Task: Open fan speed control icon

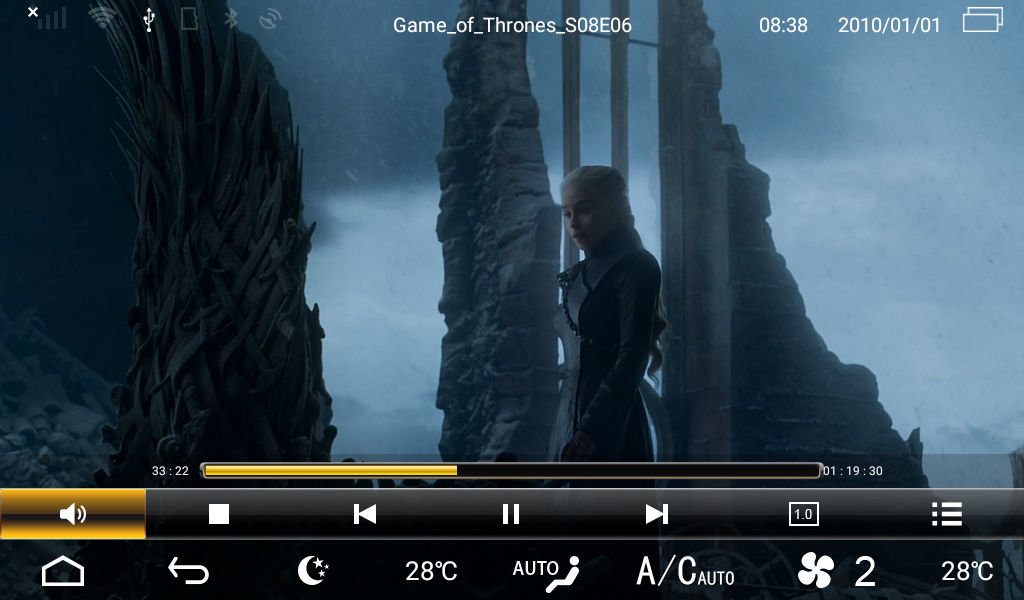Action: pyautogui.click(x=816, y=571)
